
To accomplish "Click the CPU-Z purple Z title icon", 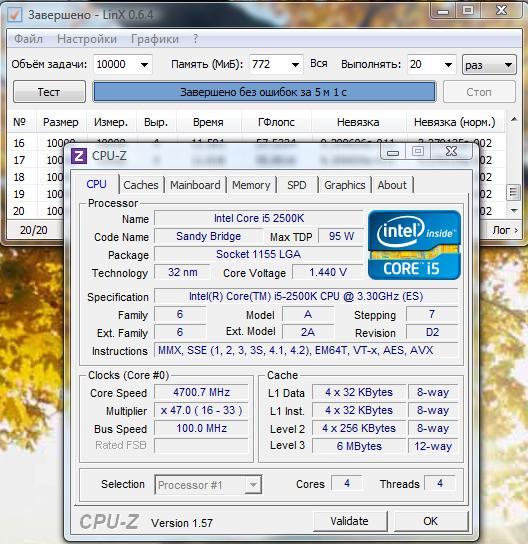I will tap(79, 156).
